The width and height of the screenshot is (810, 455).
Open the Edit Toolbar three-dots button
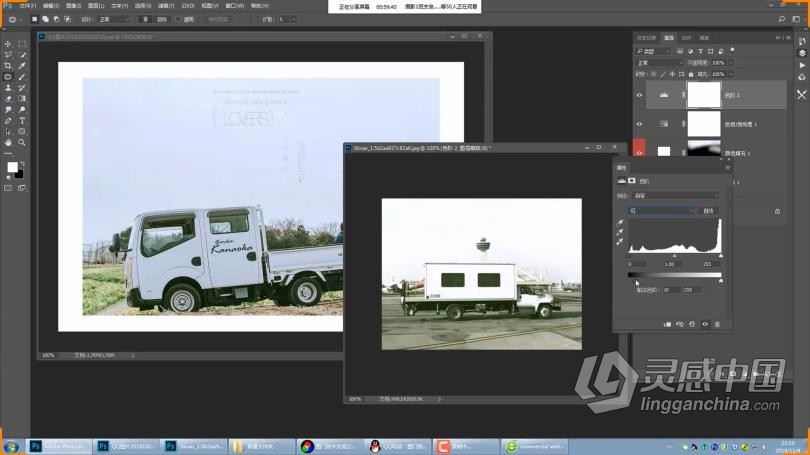coord(8,153)
